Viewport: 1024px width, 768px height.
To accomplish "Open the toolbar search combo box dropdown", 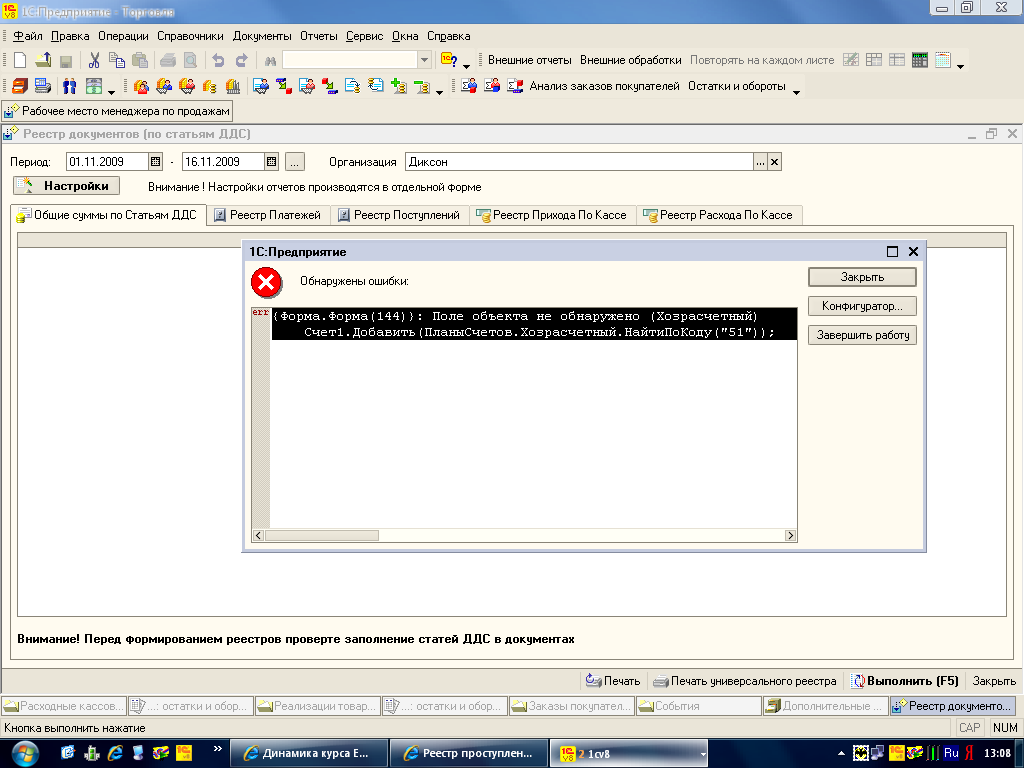I will pos(424,60).
